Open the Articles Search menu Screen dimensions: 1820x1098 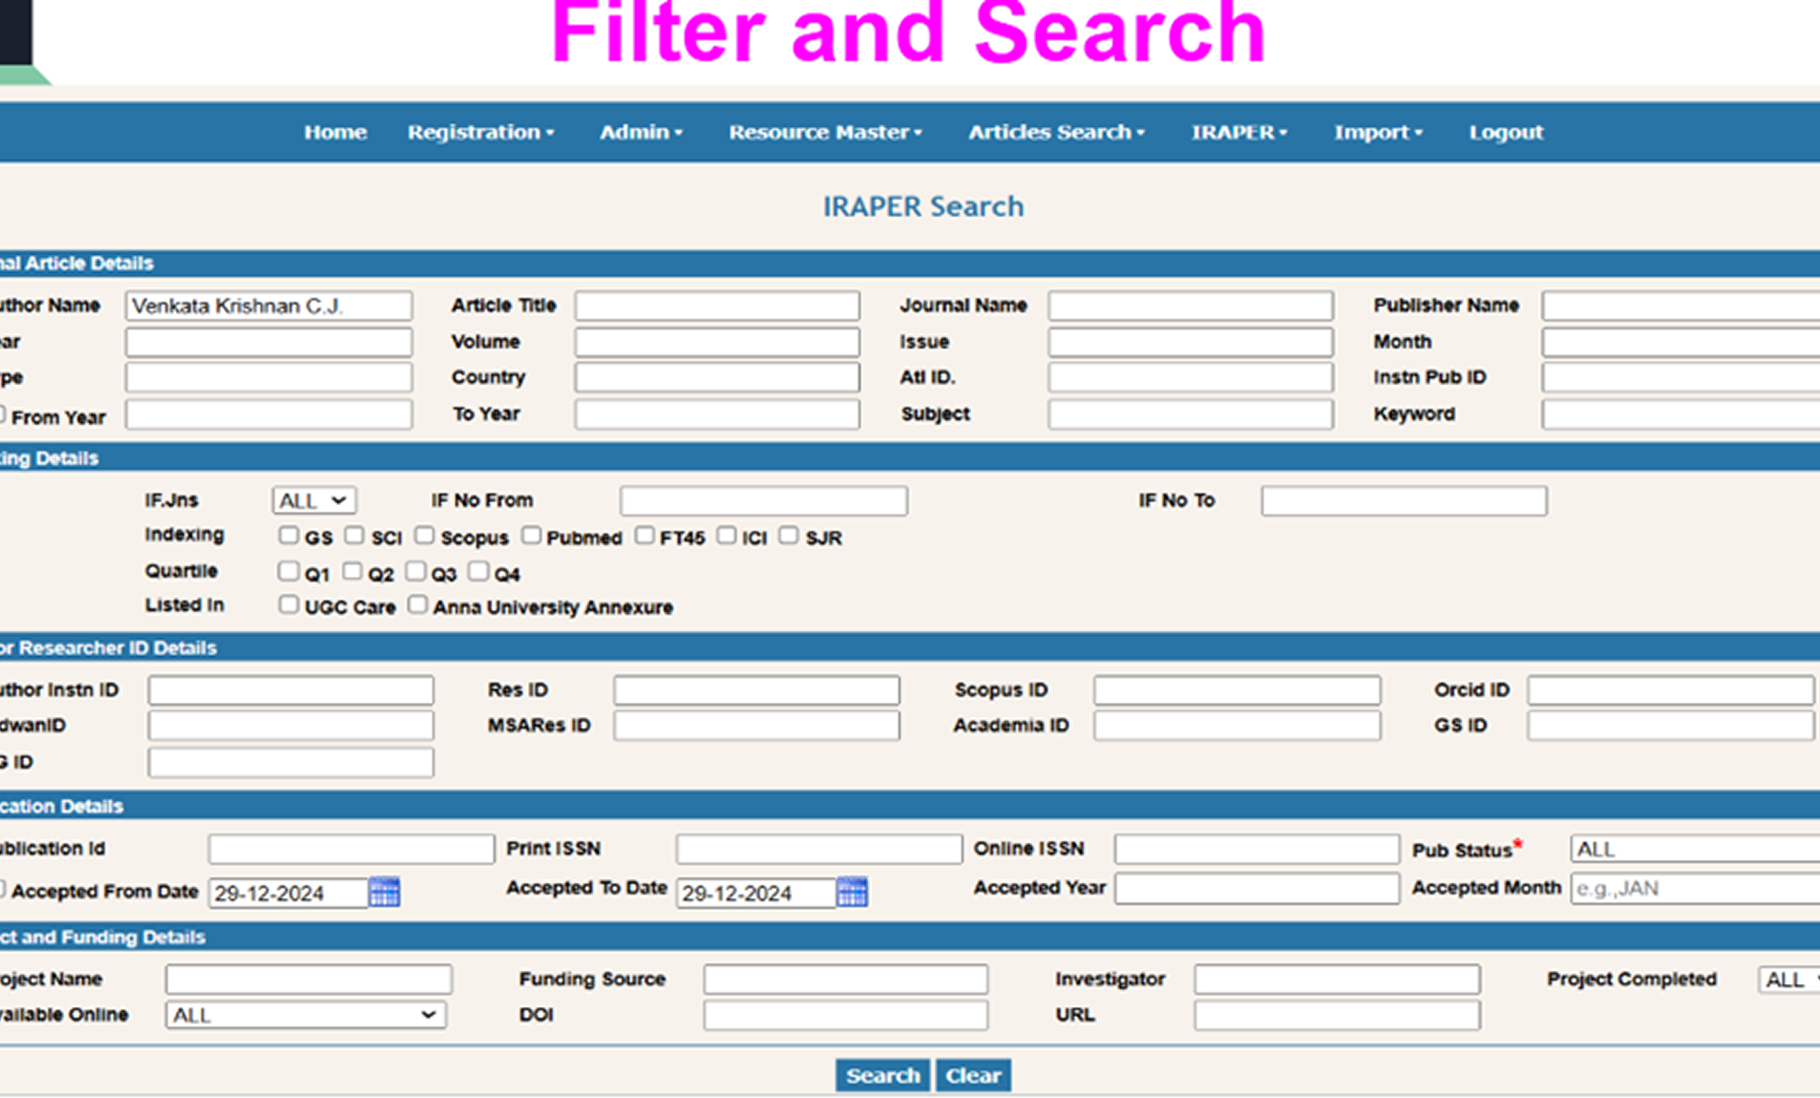click(x=1055, y=132)
